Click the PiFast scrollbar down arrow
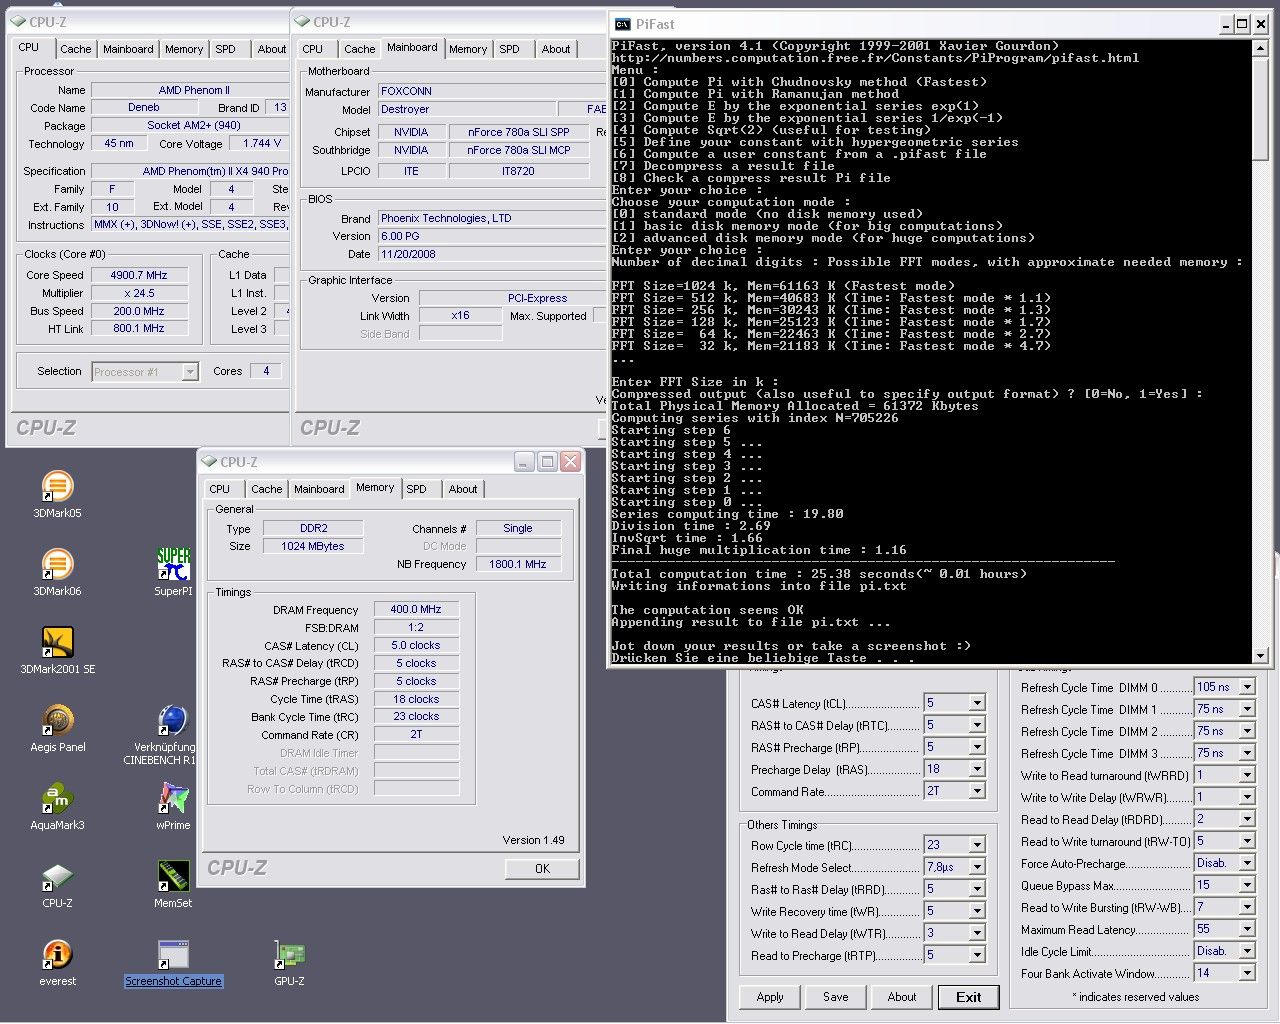The height and width of the screenshot is (1024, 1280). coord(1260,656)
